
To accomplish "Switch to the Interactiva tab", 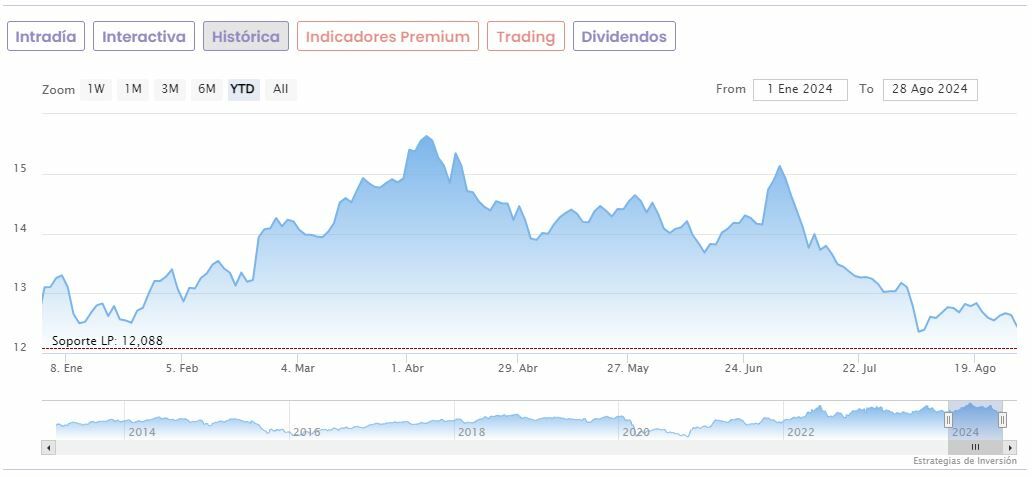I will click(x=144, y=37).
